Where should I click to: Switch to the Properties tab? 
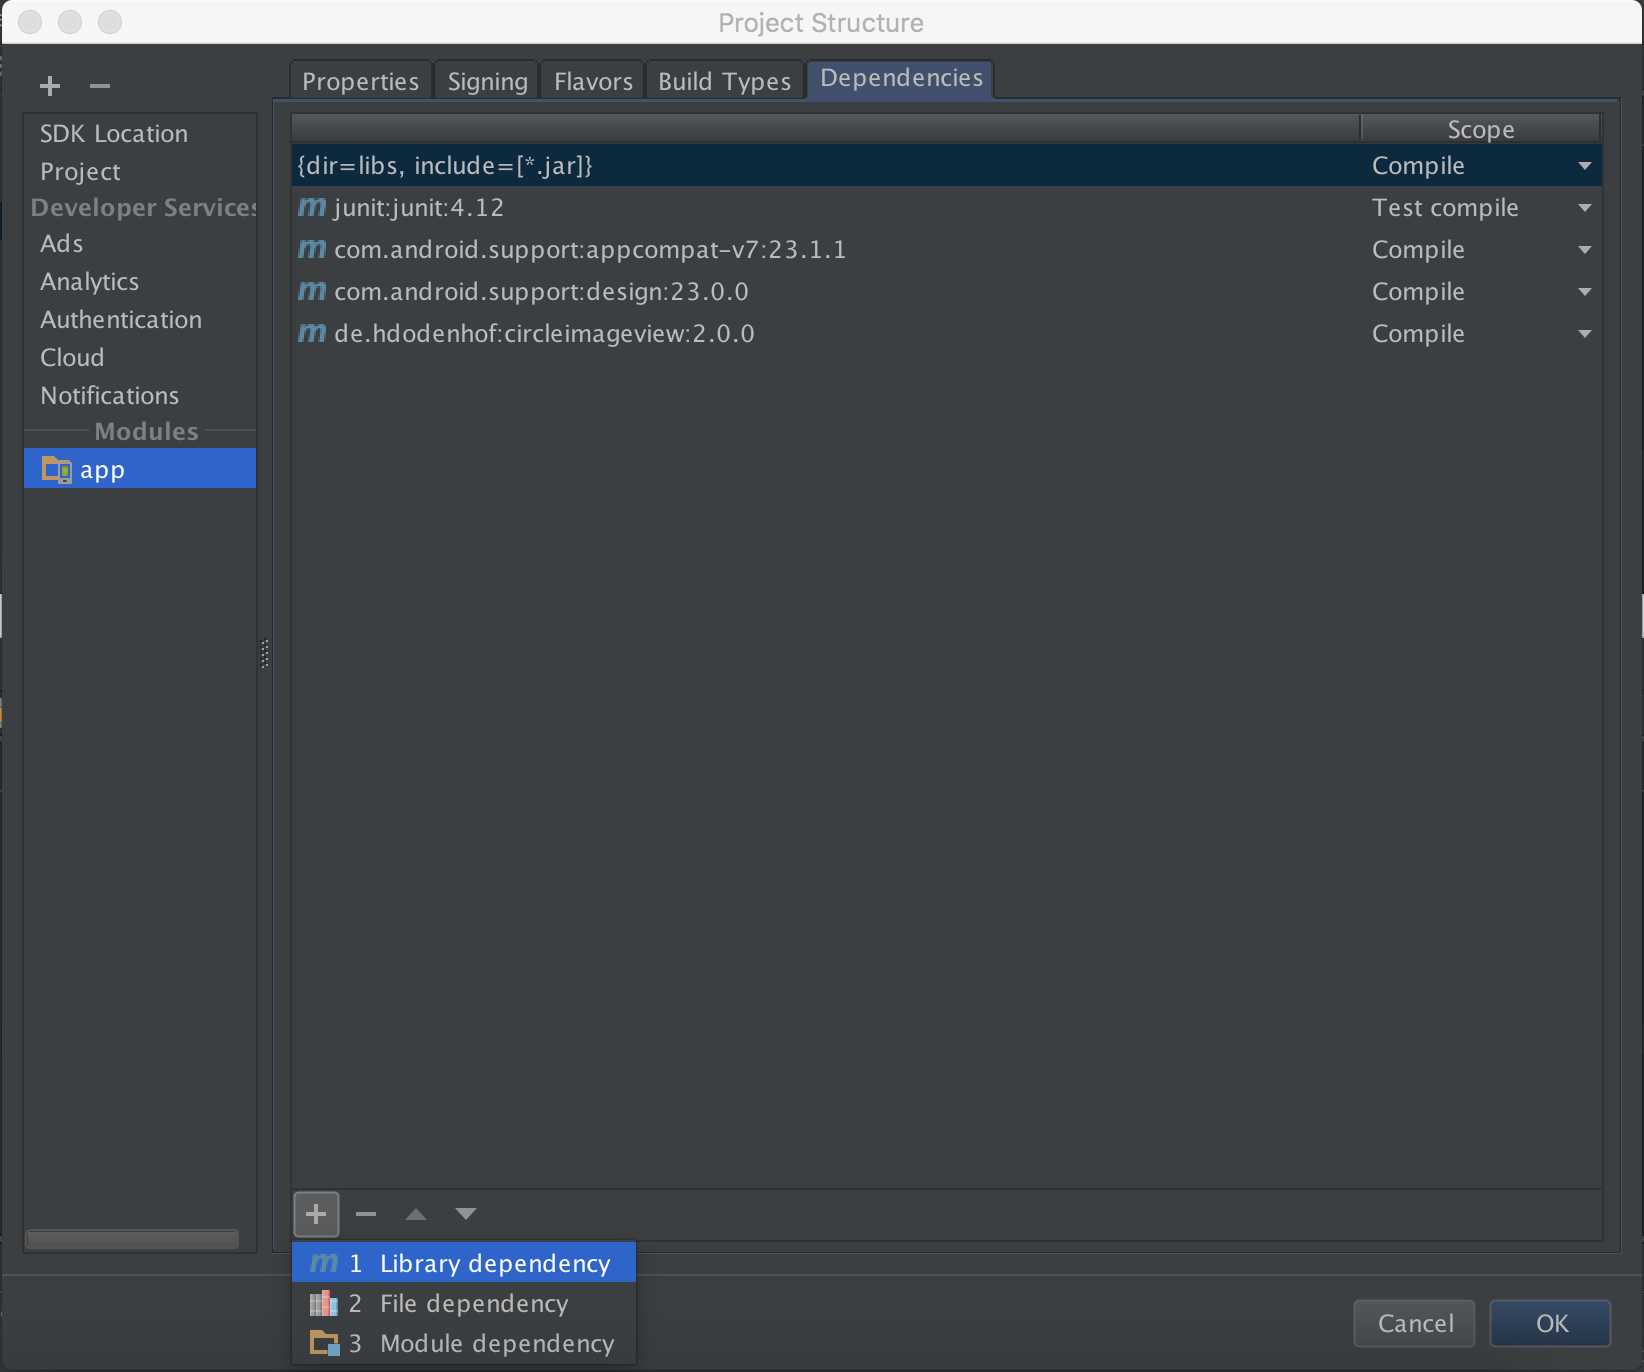(361, 81)
